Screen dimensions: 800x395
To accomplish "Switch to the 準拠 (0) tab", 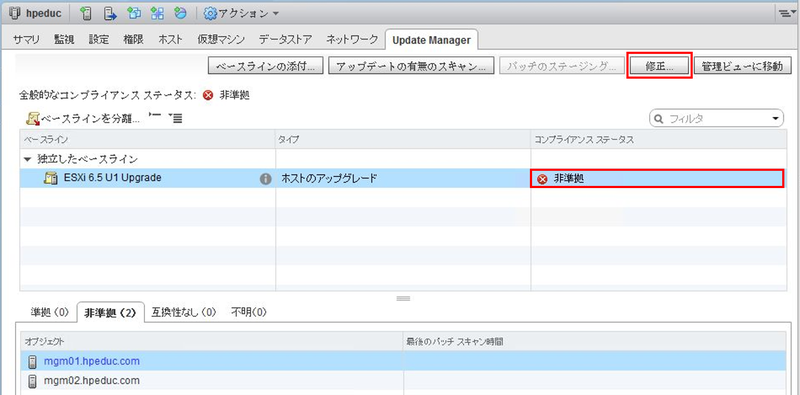I will [x=48, y=311].
